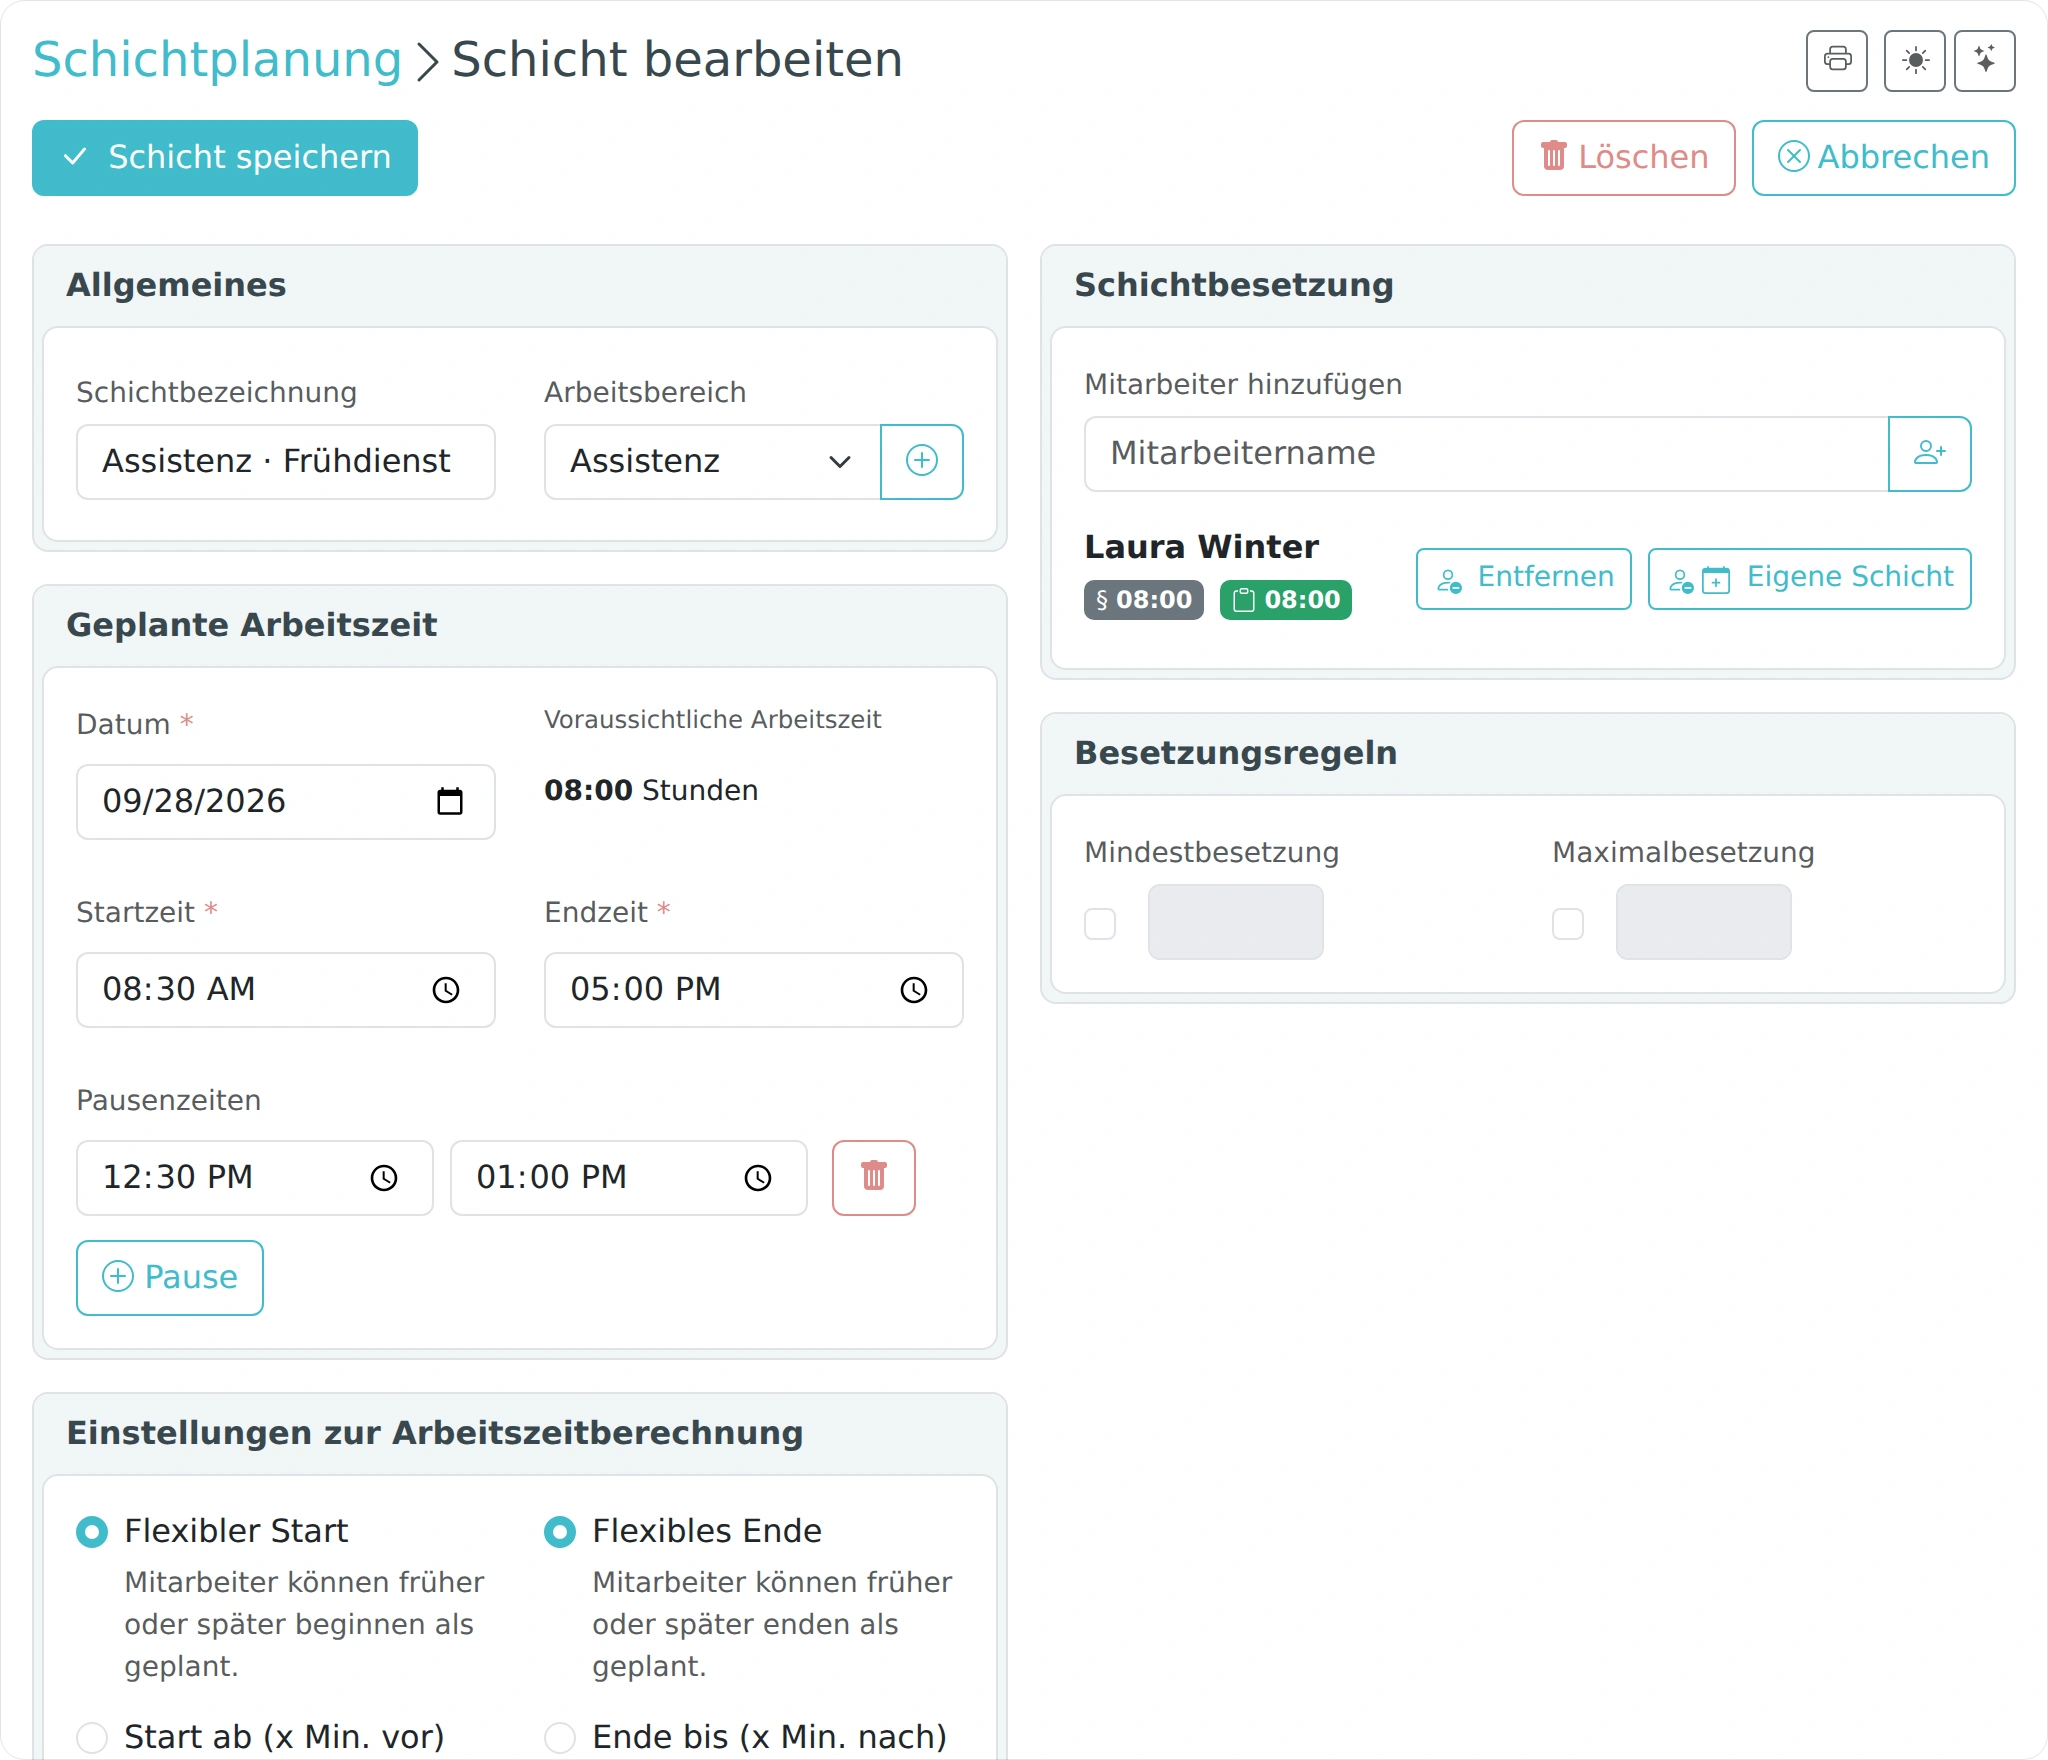The width and height of the screenshot is (2048, 1760).
Task: Select the Flexibles Ende radio option
Action: 560,1531
